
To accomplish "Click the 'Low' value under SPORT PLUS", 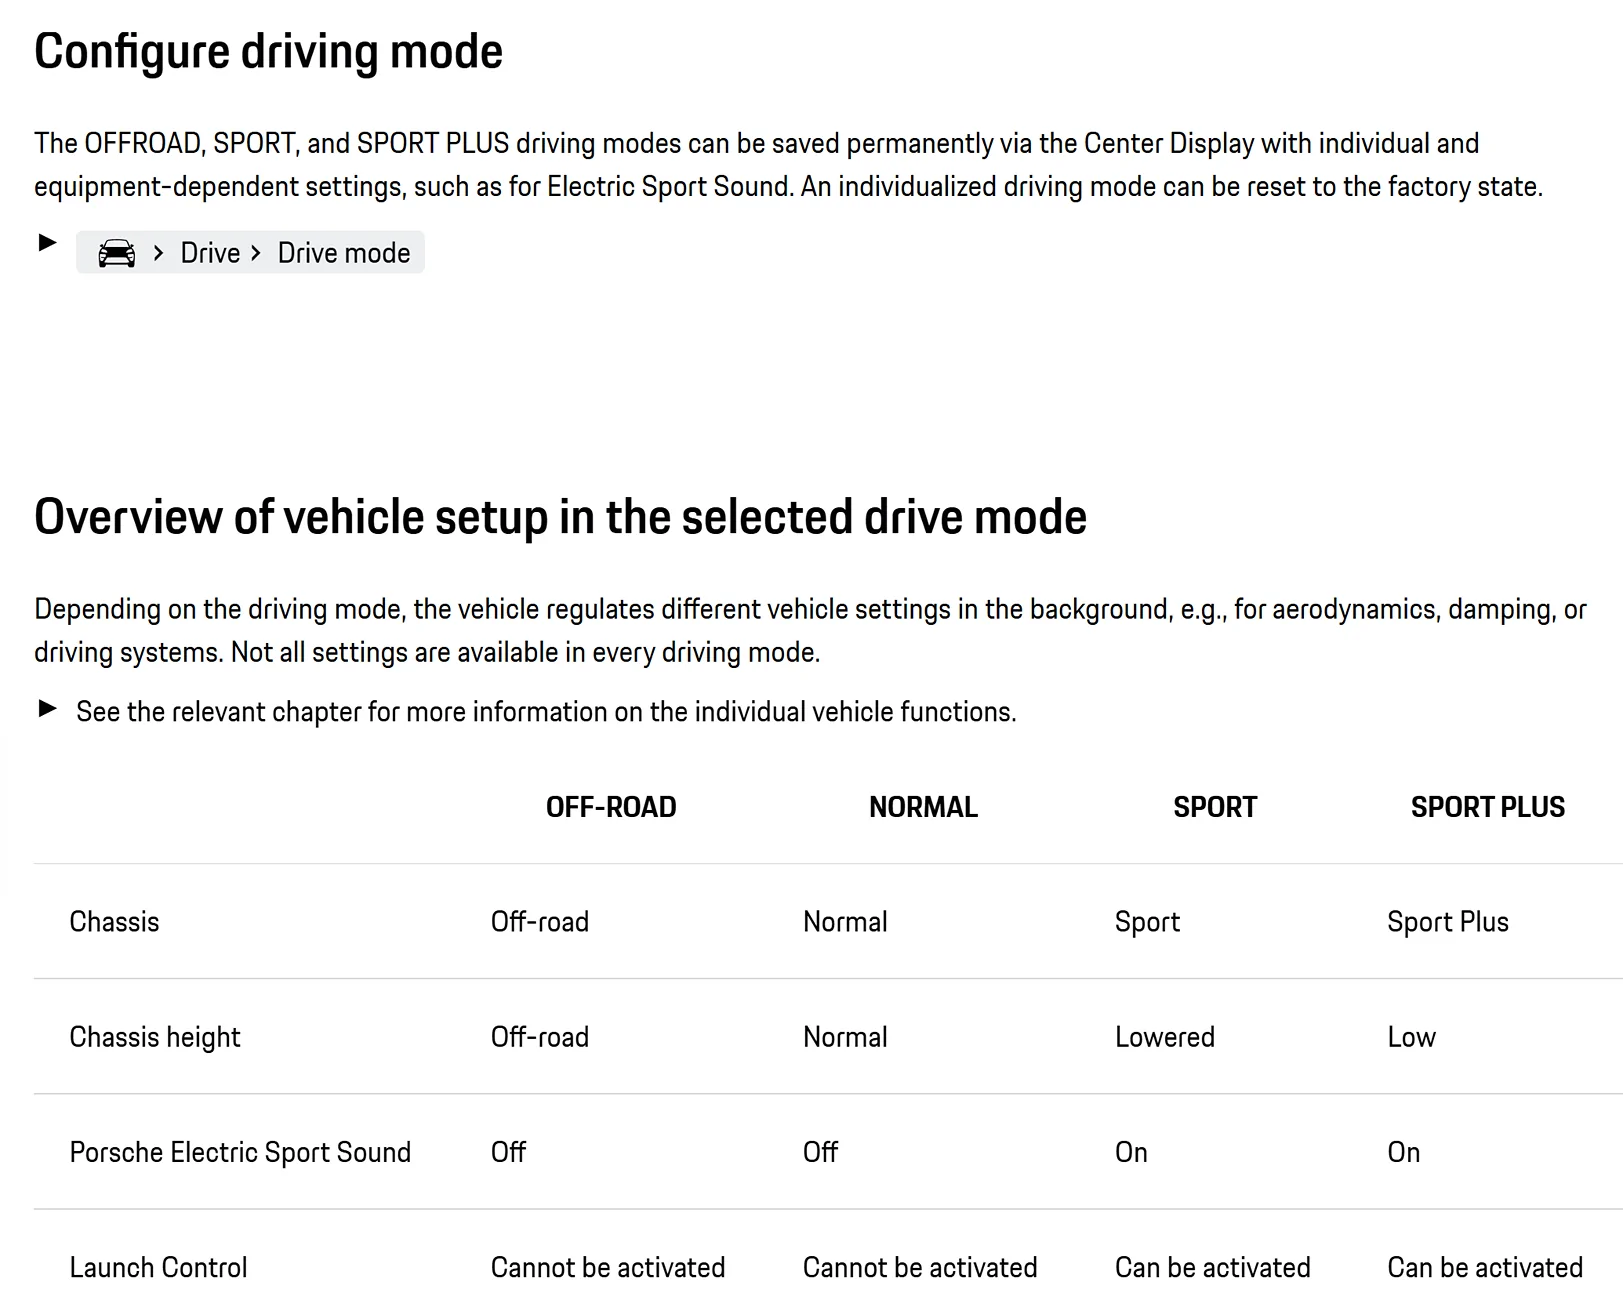I will (x=1411, y=1037).
